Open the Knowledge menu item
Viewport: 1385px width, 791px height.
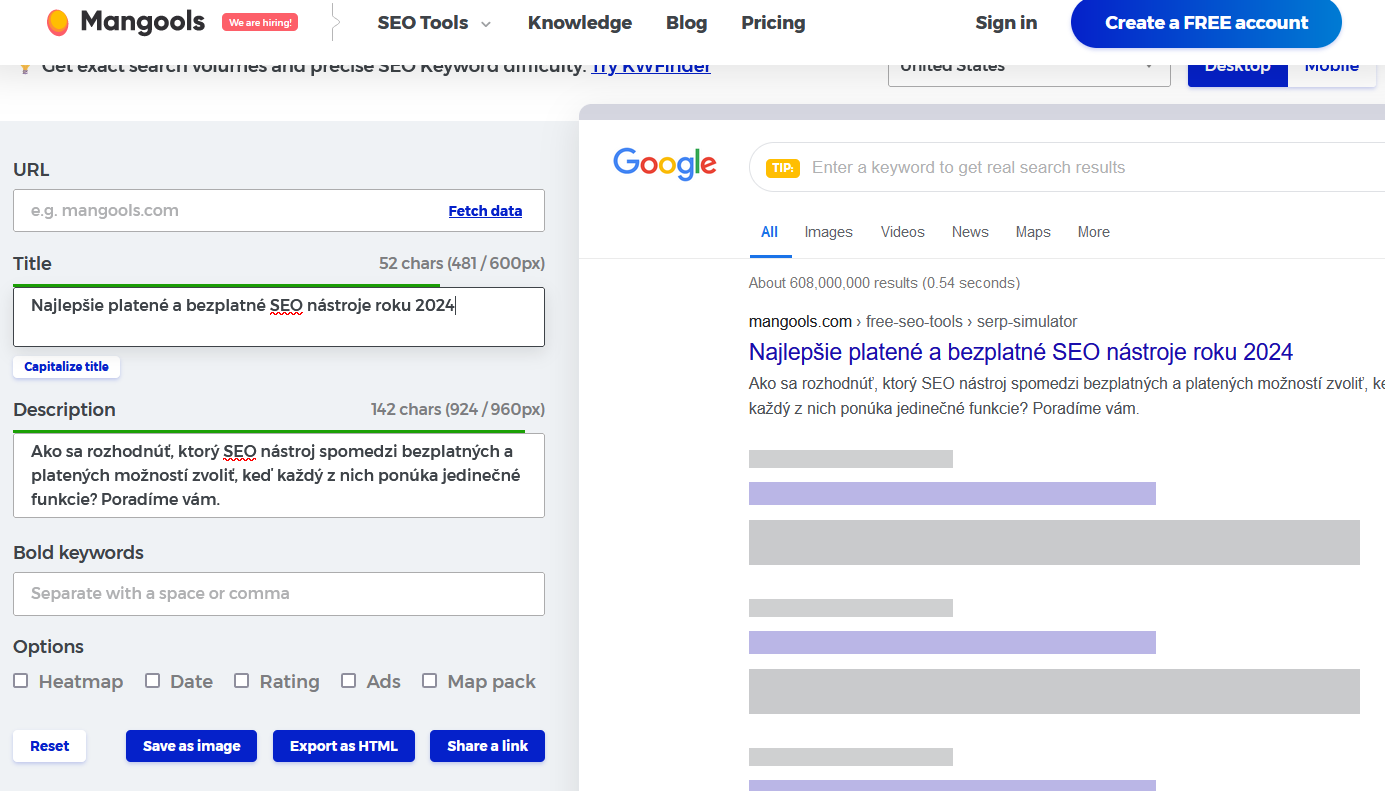point(580,23)
